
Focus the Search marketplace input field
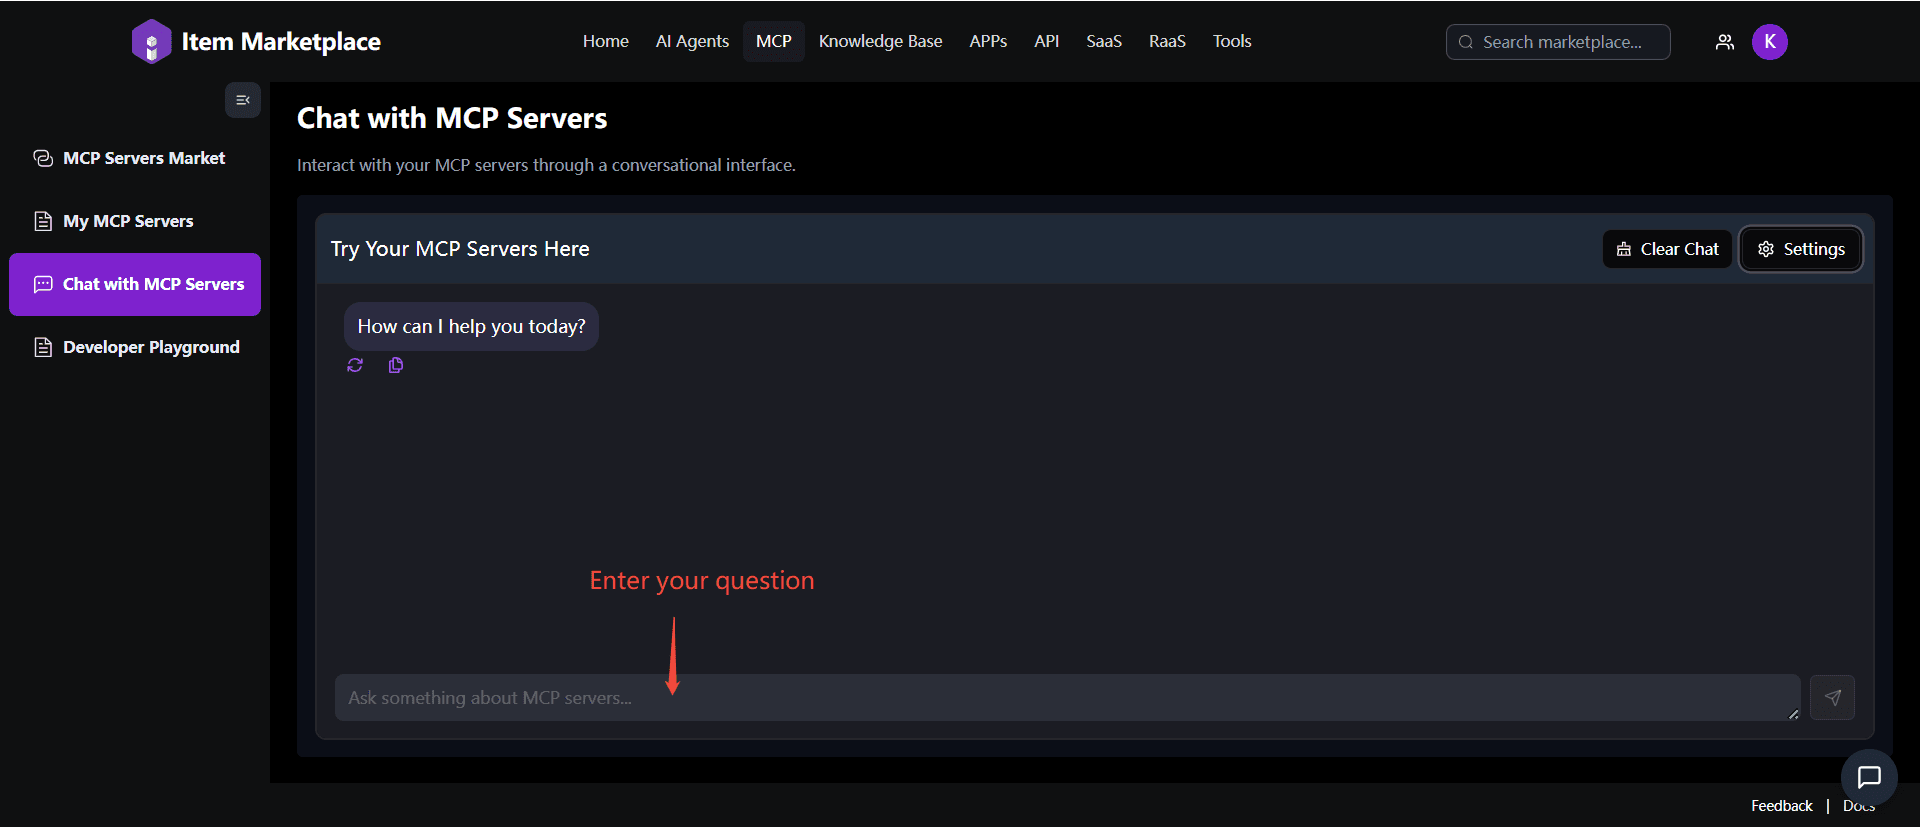(1558, 42)
